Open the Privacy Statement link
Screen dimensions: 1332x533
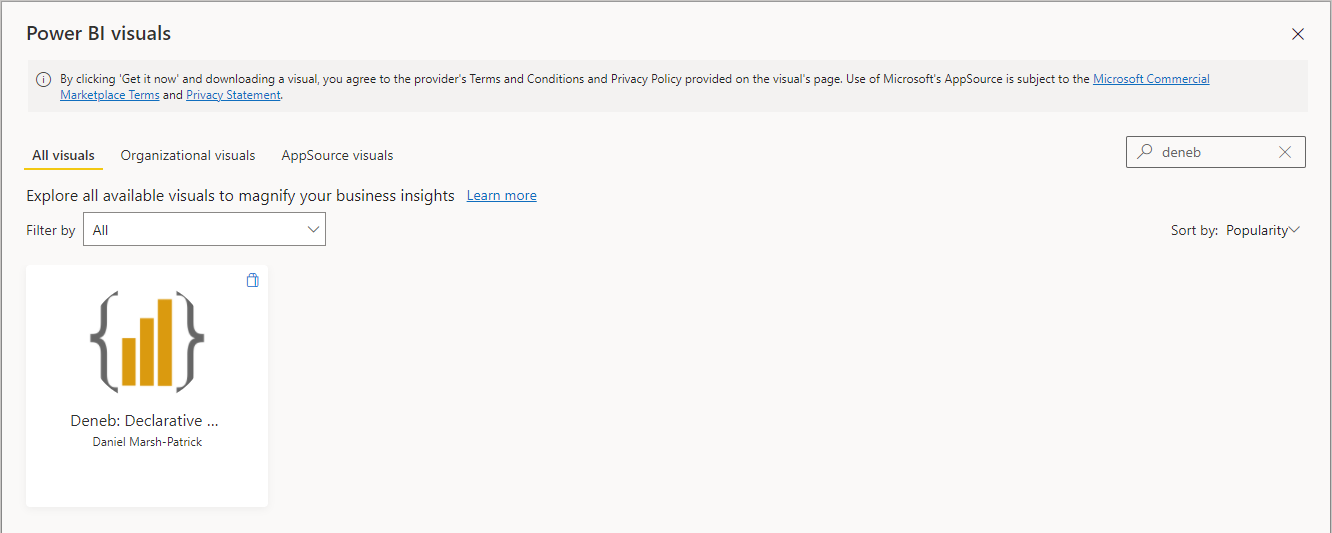click(233, 95)
